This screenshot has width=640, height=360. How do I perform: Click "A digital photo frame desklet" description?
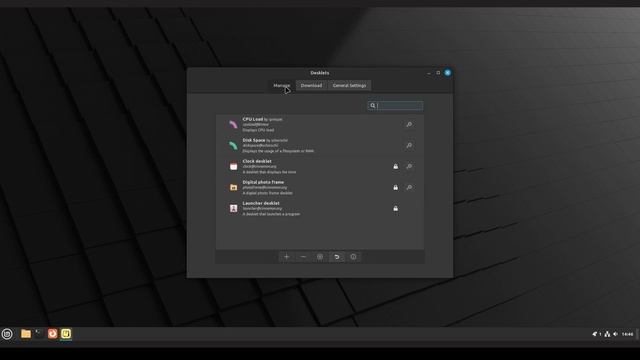click(268, 193)
